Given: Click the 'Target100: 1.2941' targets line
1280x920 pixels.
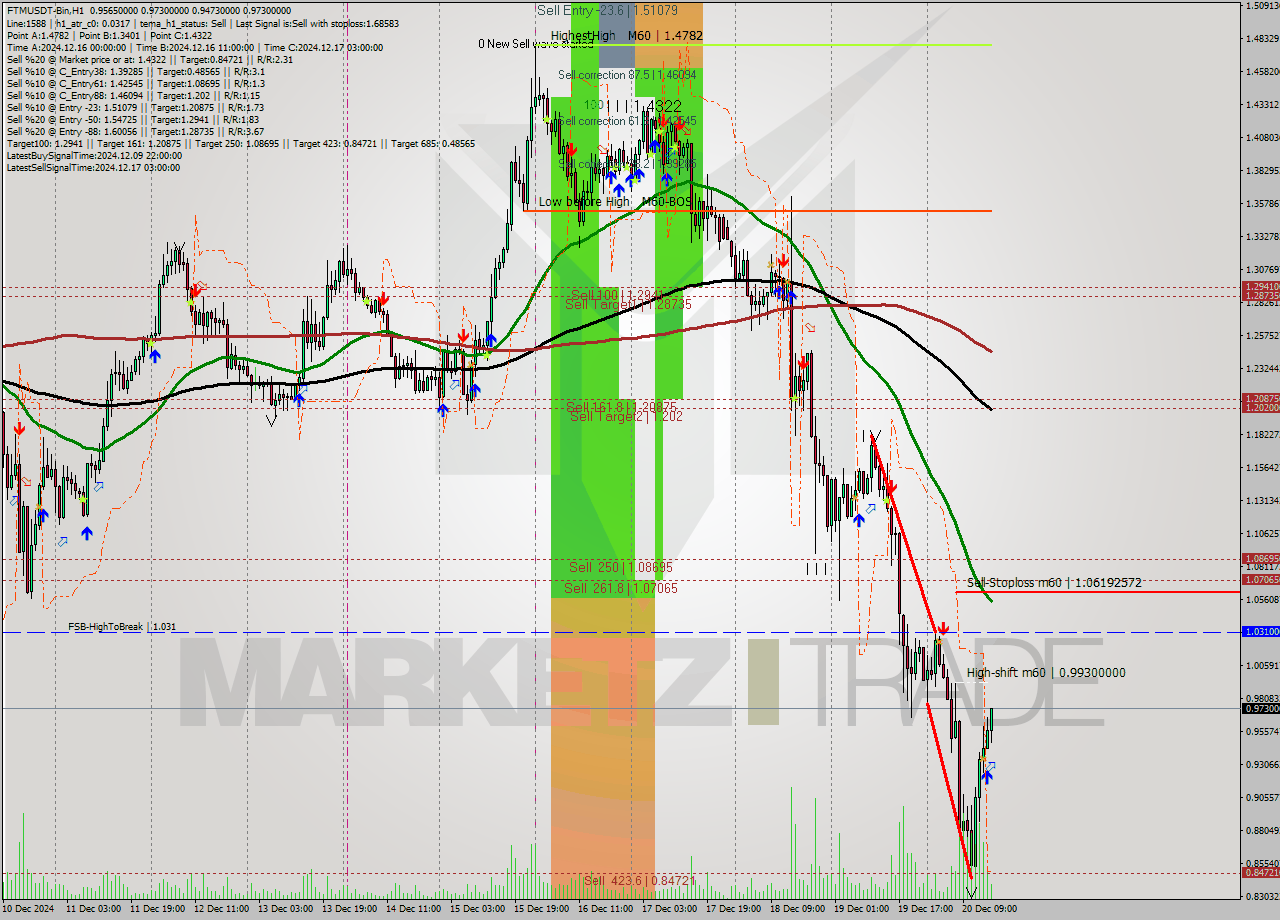Looking at the screenshot, I should coord(240,143).
